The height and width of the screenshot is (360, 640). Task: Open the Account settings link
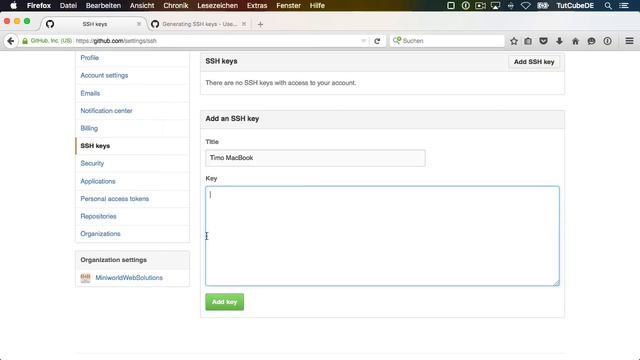click(x=104, y=76)
